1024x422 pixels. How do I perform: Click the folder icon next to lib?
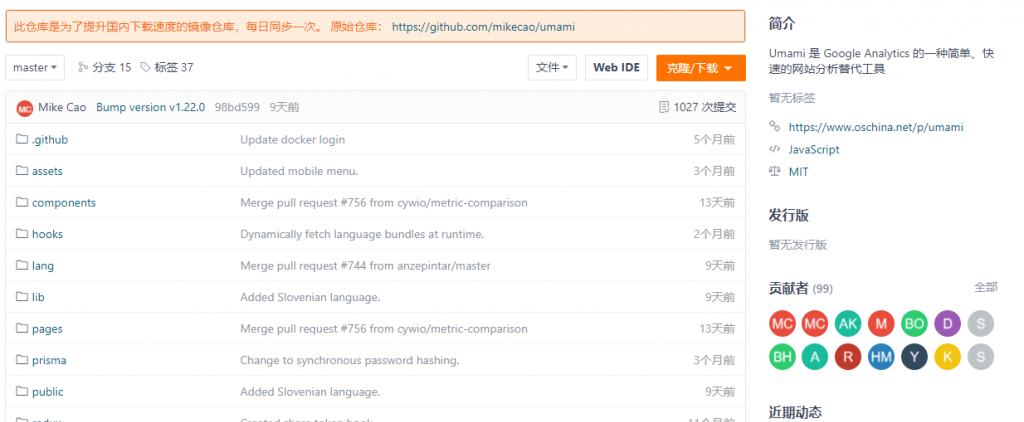point(22,297)
